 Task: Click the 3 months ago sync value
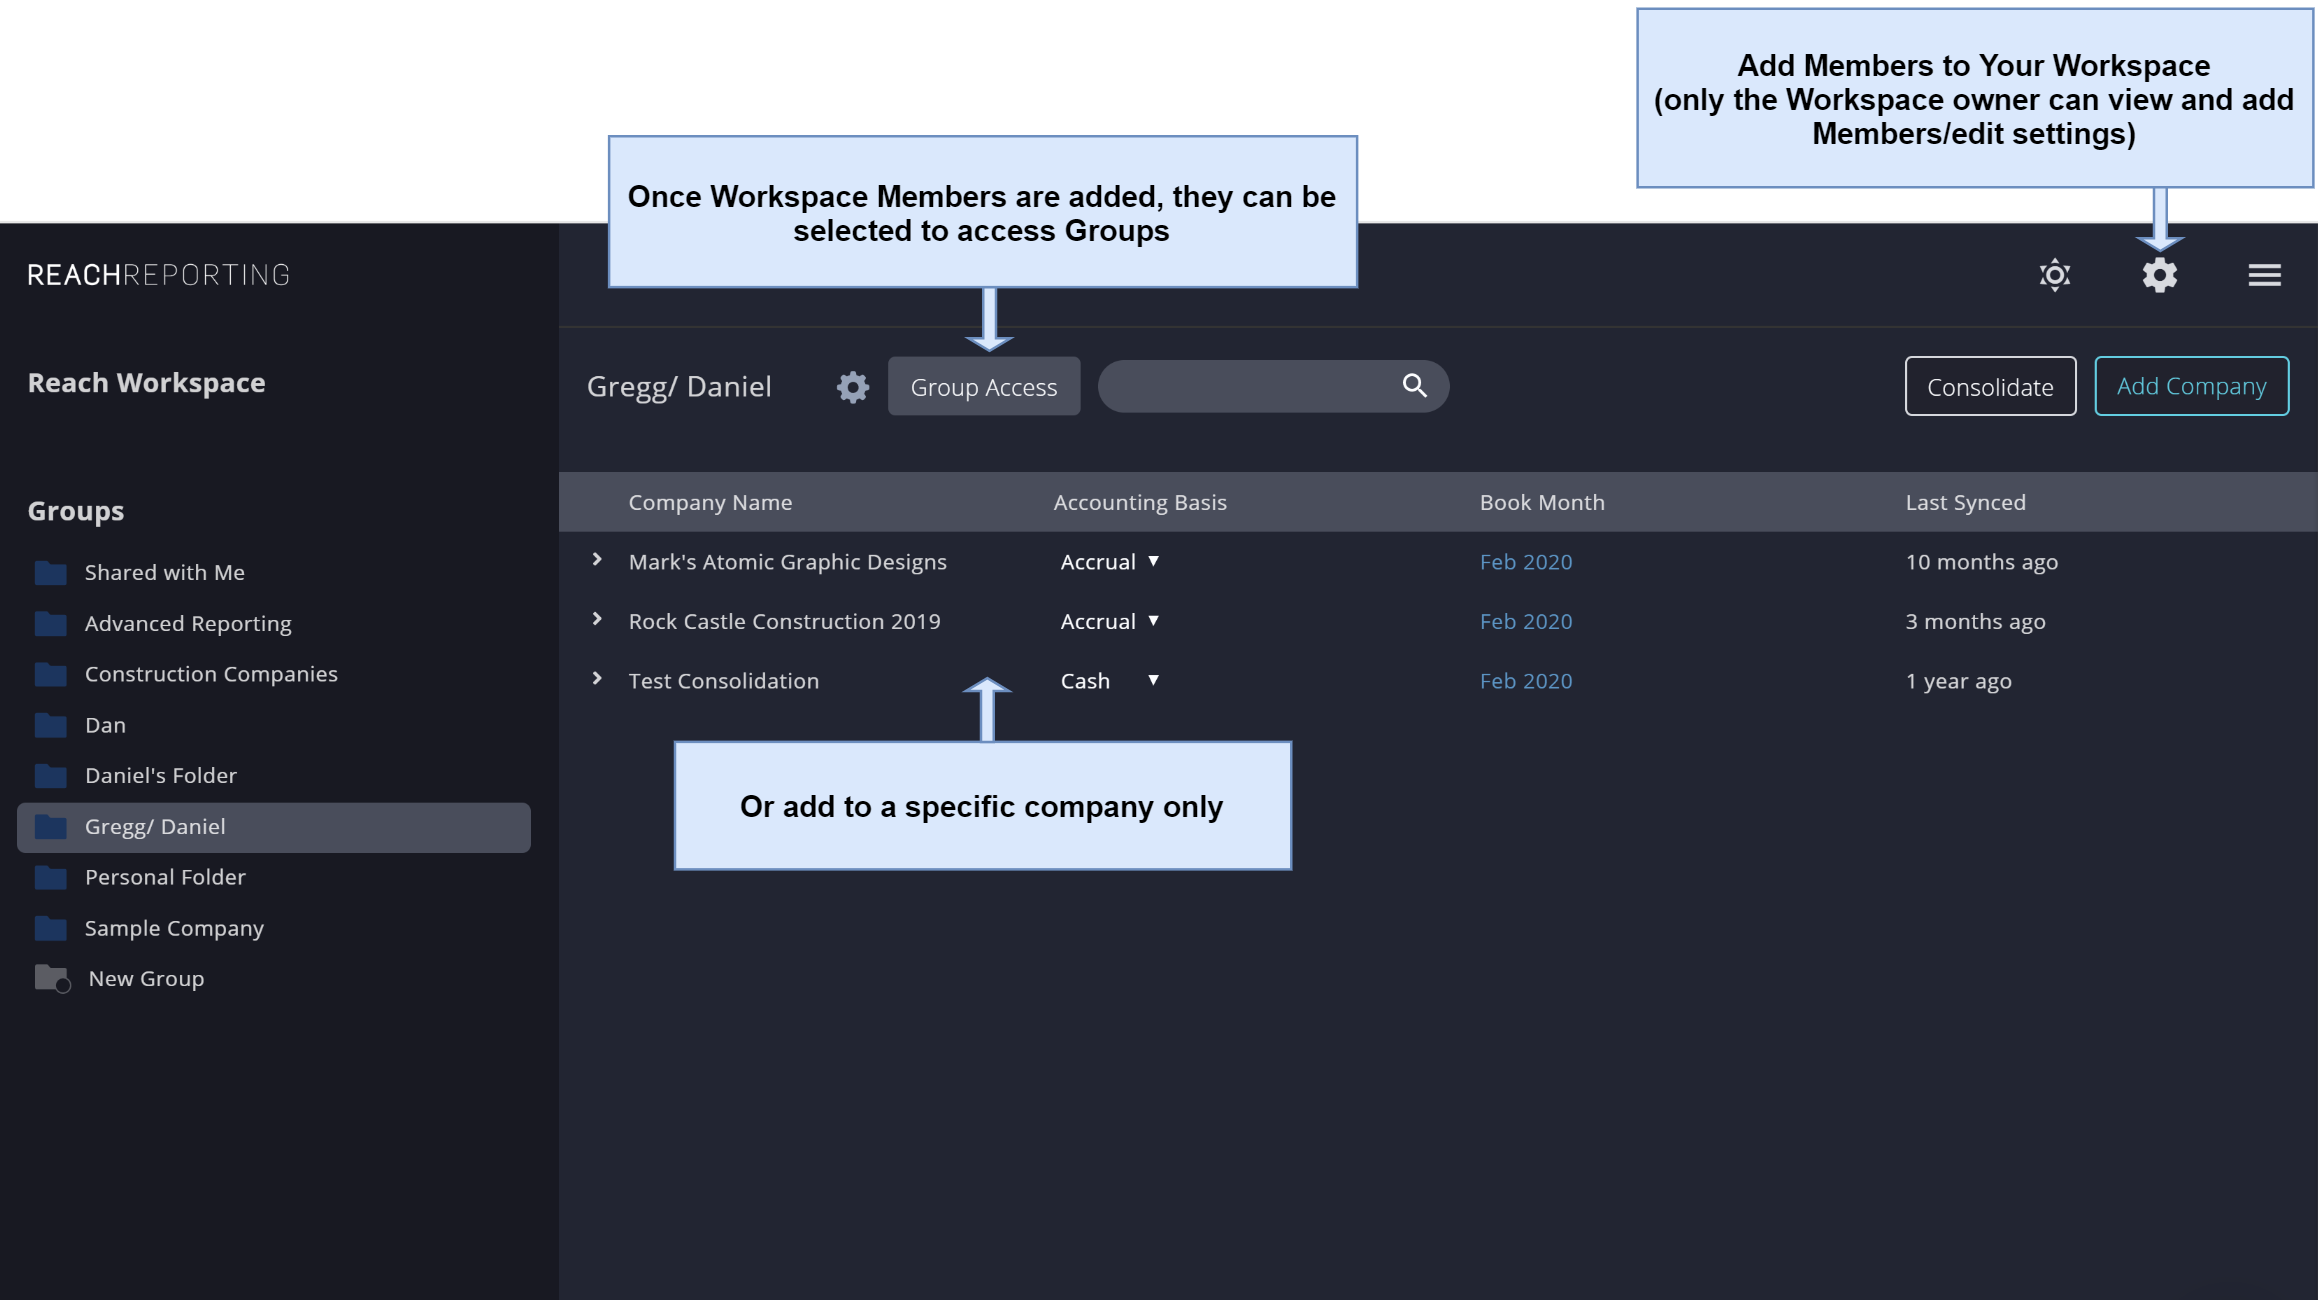1975,621
